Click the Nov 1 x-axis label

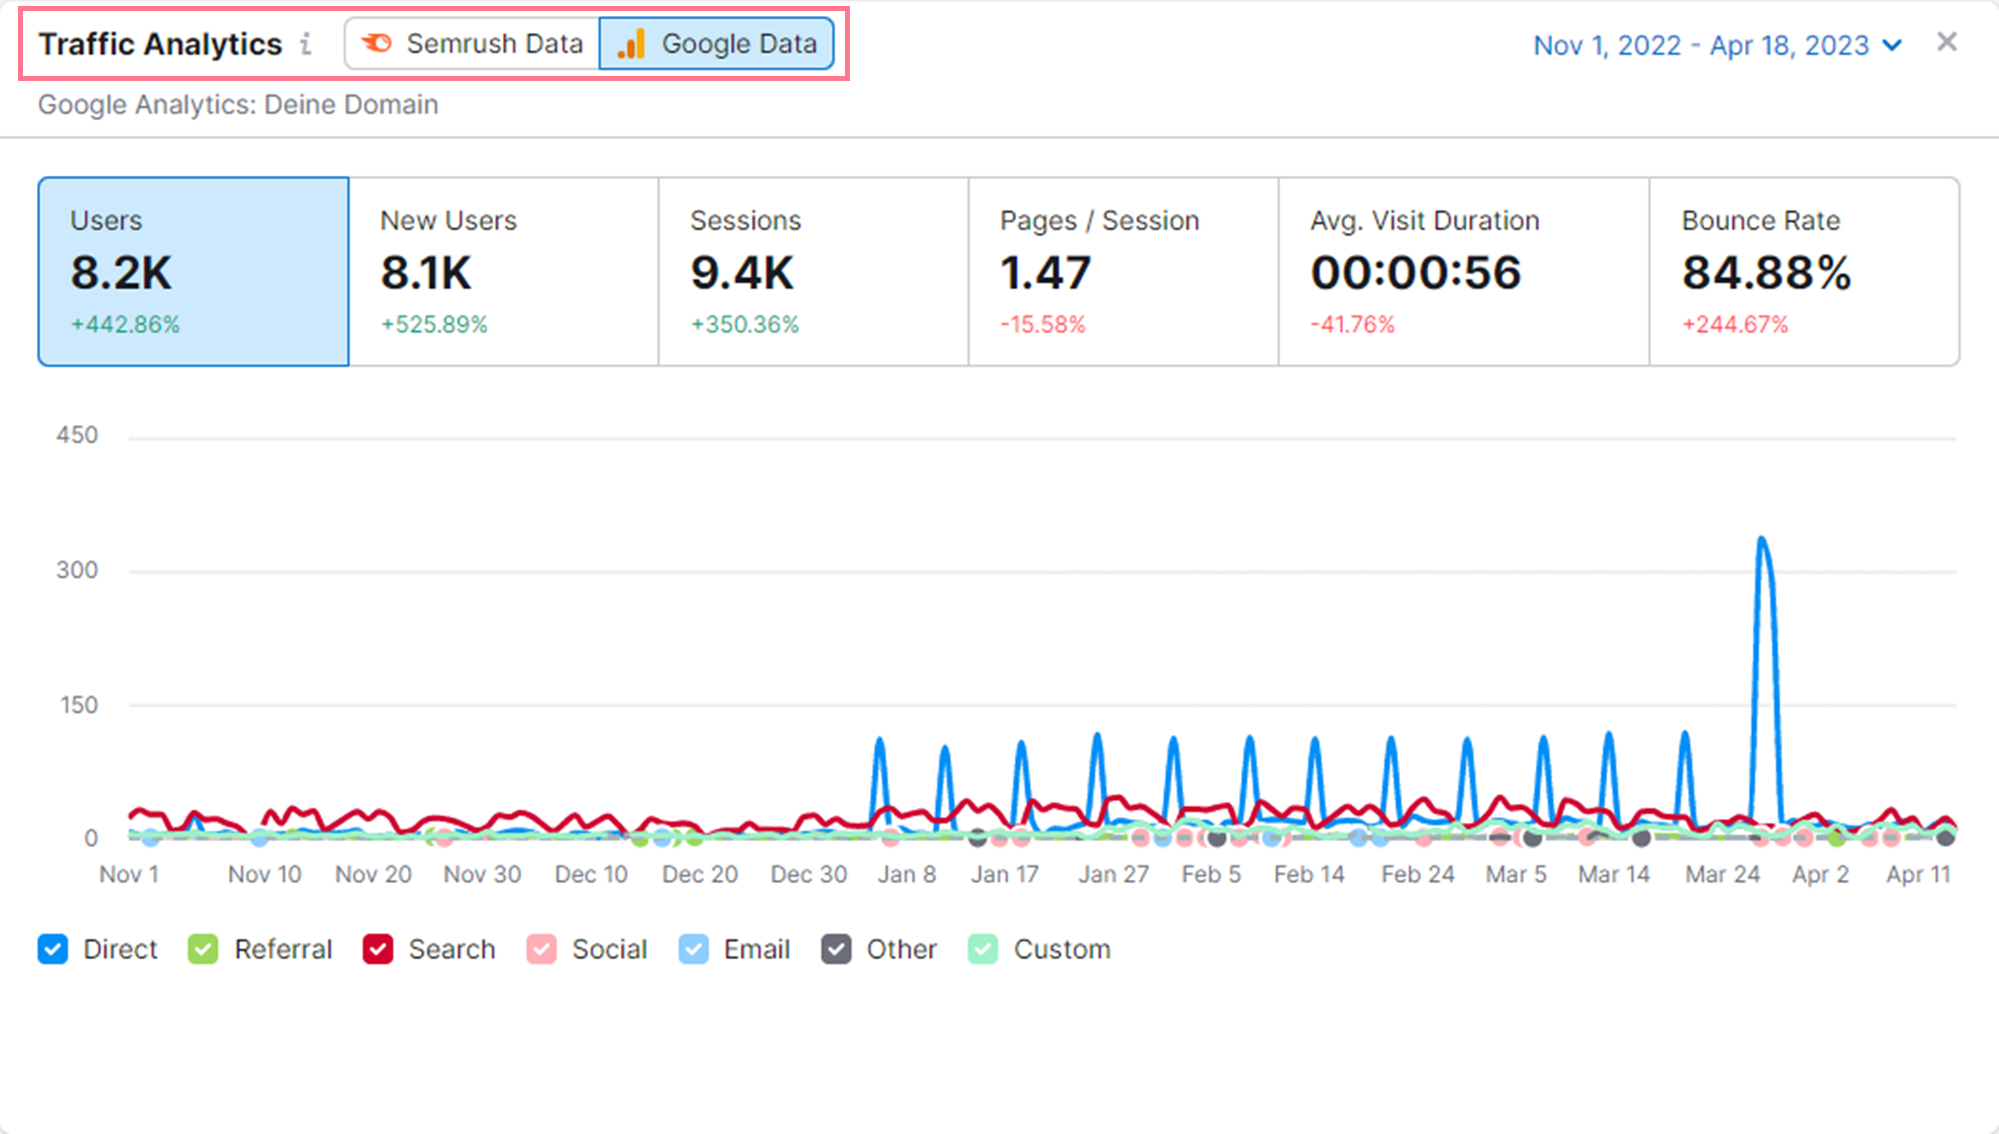pyautogui.click(x=129, y=874)
